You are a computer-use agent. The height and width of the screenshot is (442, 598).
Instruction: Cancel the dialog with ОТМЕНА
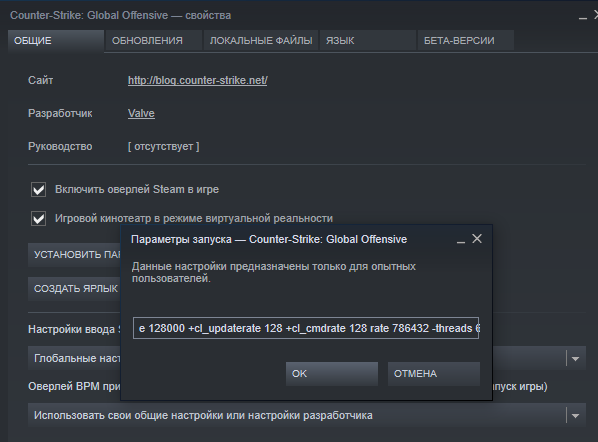434,374
